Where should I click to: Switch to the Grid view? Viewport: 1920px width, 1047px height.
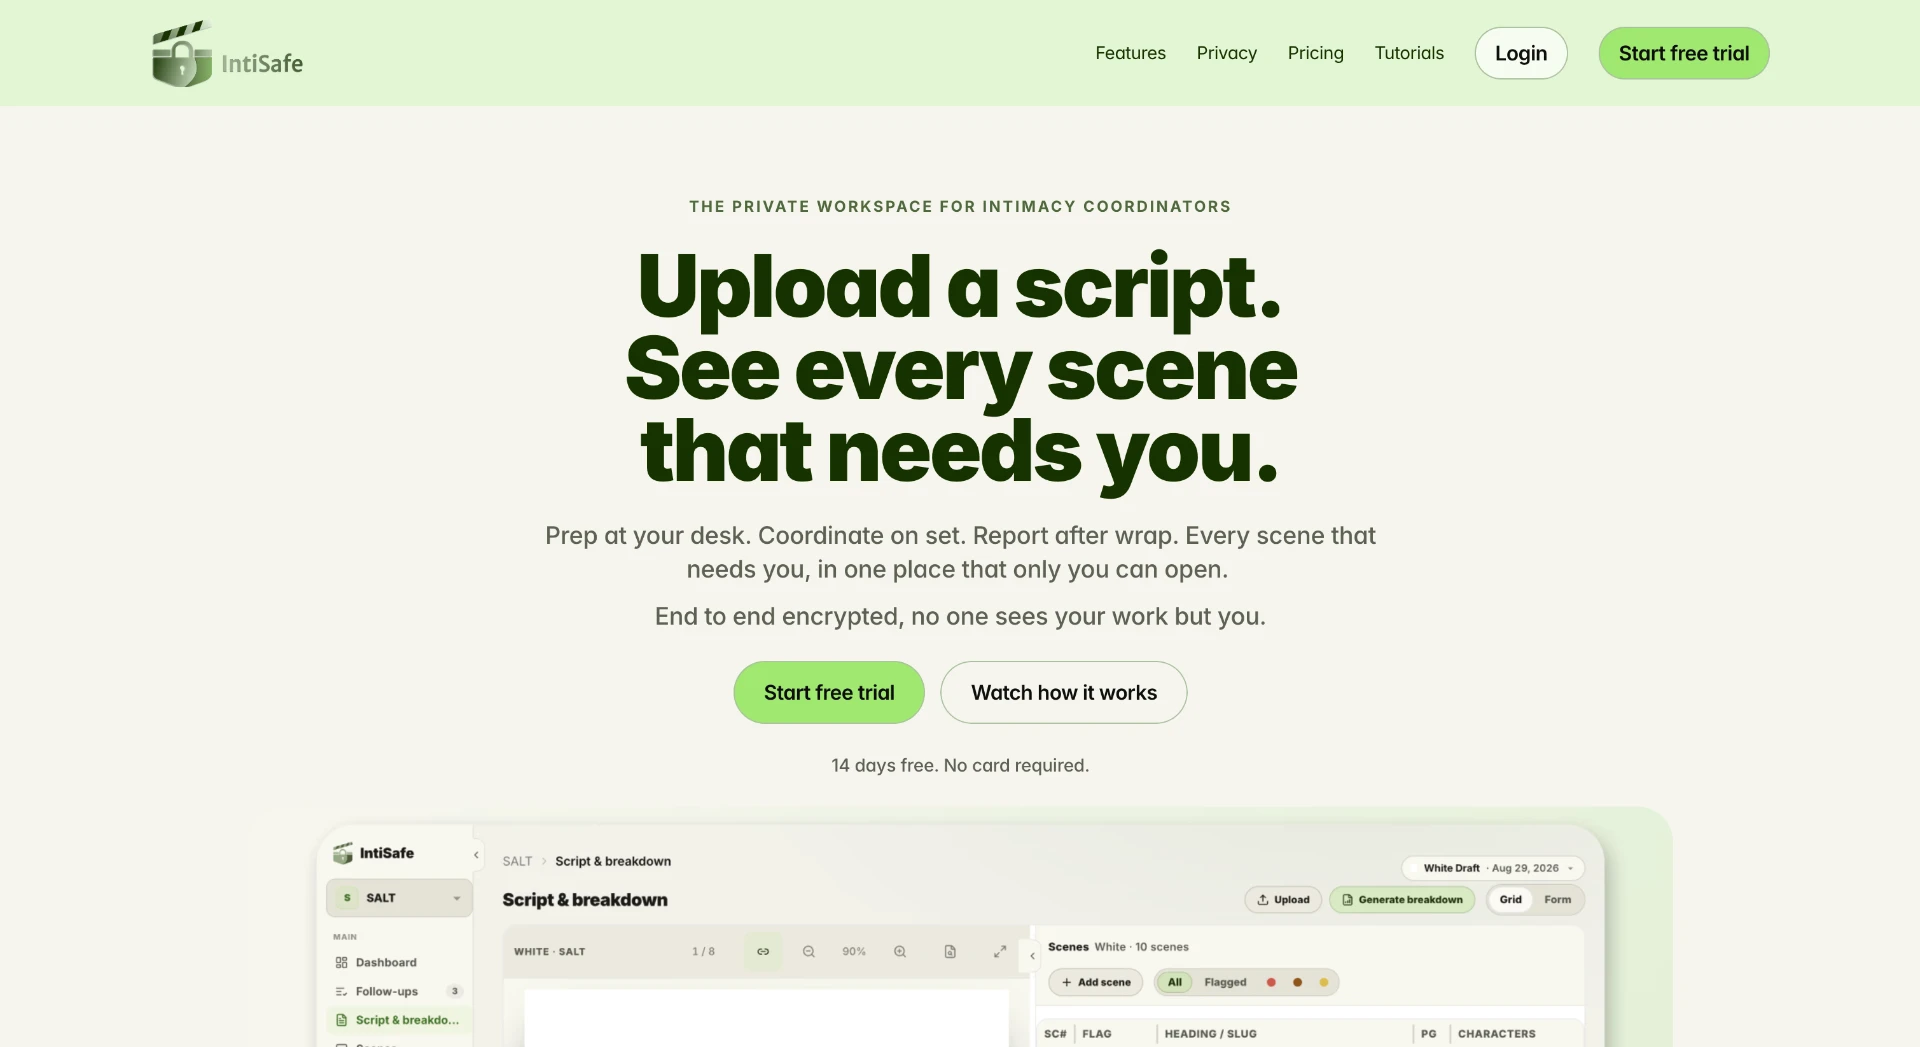pyautogui.click(x=1511, y=899)
